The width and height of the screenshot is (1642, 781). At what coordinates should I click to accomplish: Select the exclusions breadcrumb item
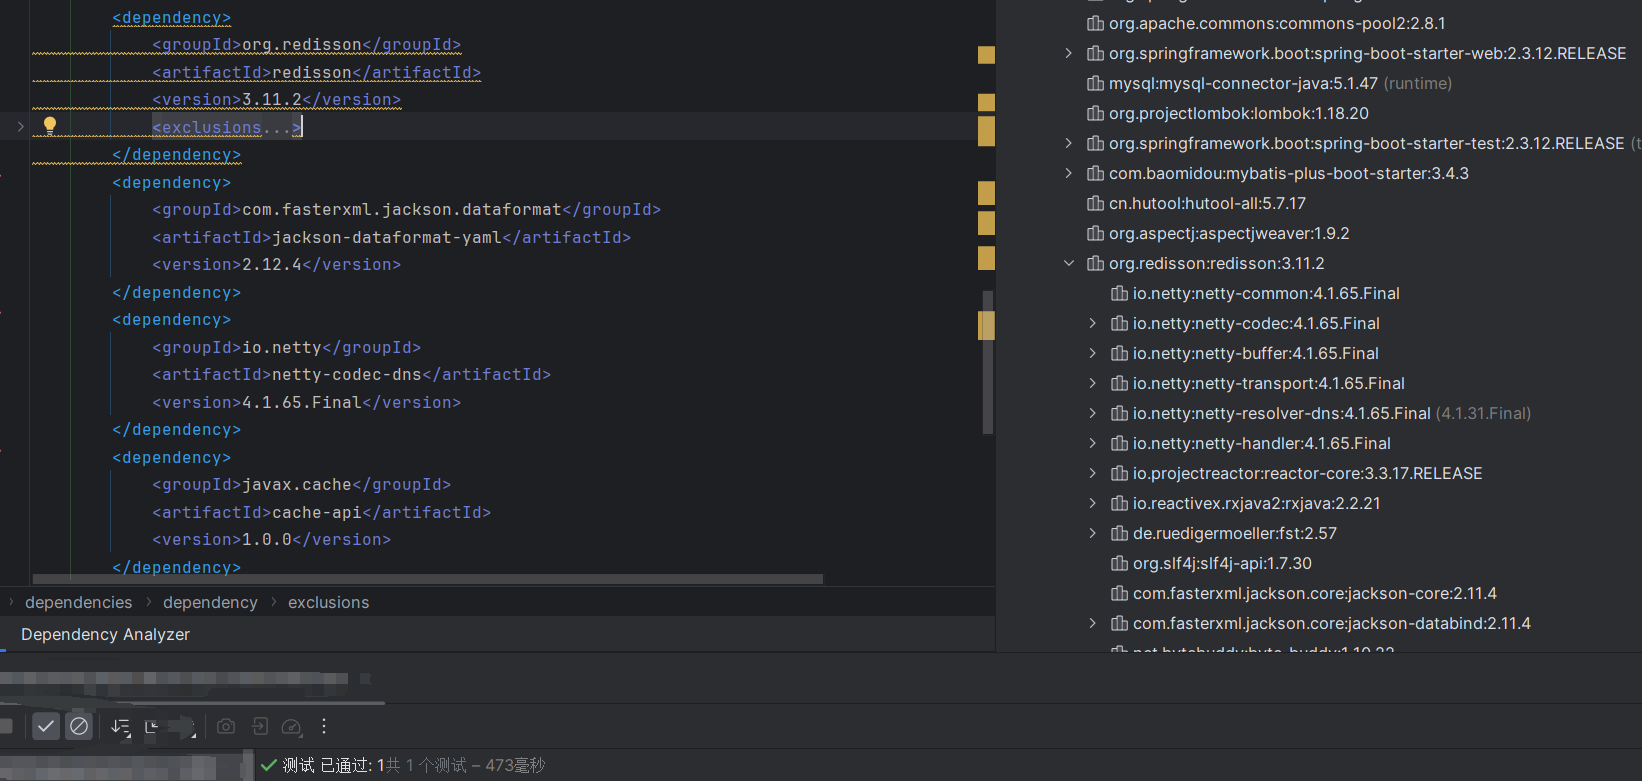(x=328, y=602)
